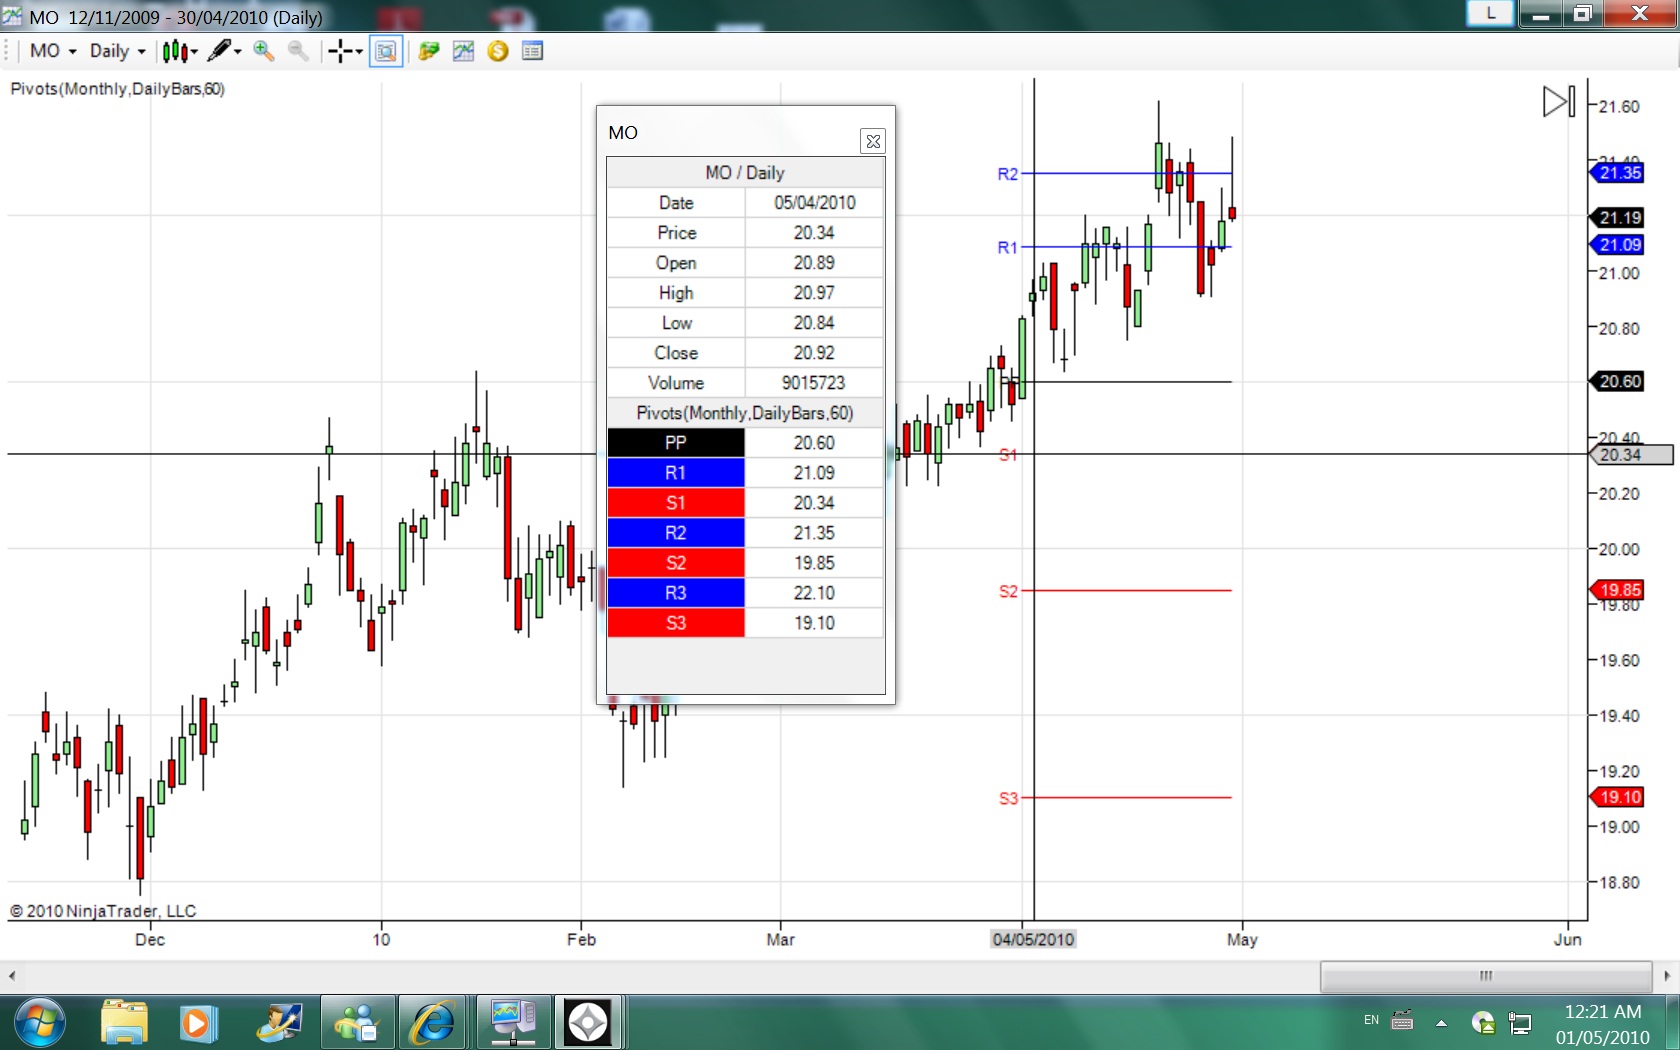This screenshot has width=1680, height=1050.
Task: Click the Low value 20.84
Action: [814, 323]
